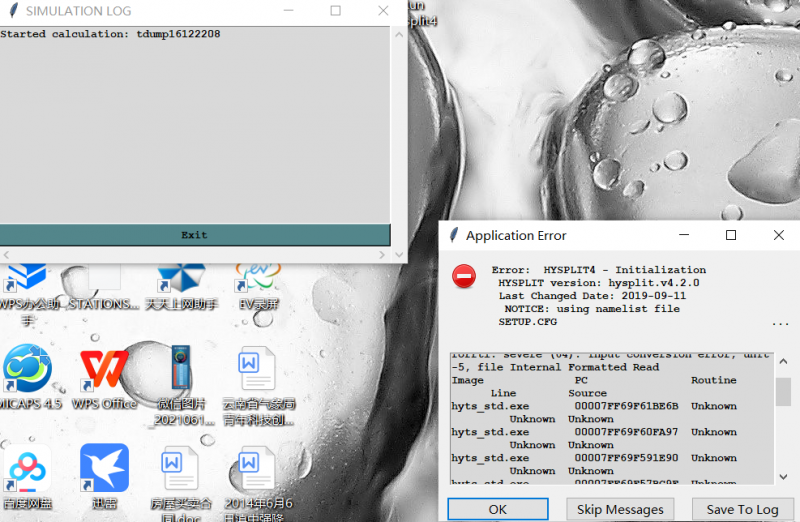
Task: Click the Simulation Log feather icon
Action: [12, 11]
